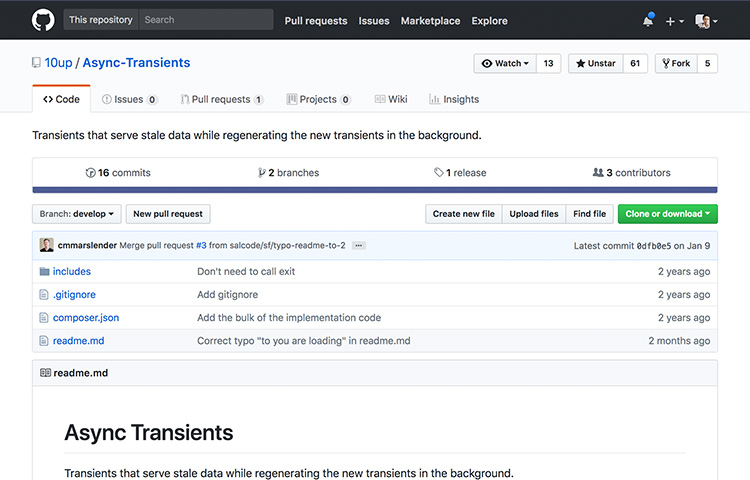Expand the Clone or download menu
This screenshot has height=480, width=750.
(668, 214)
